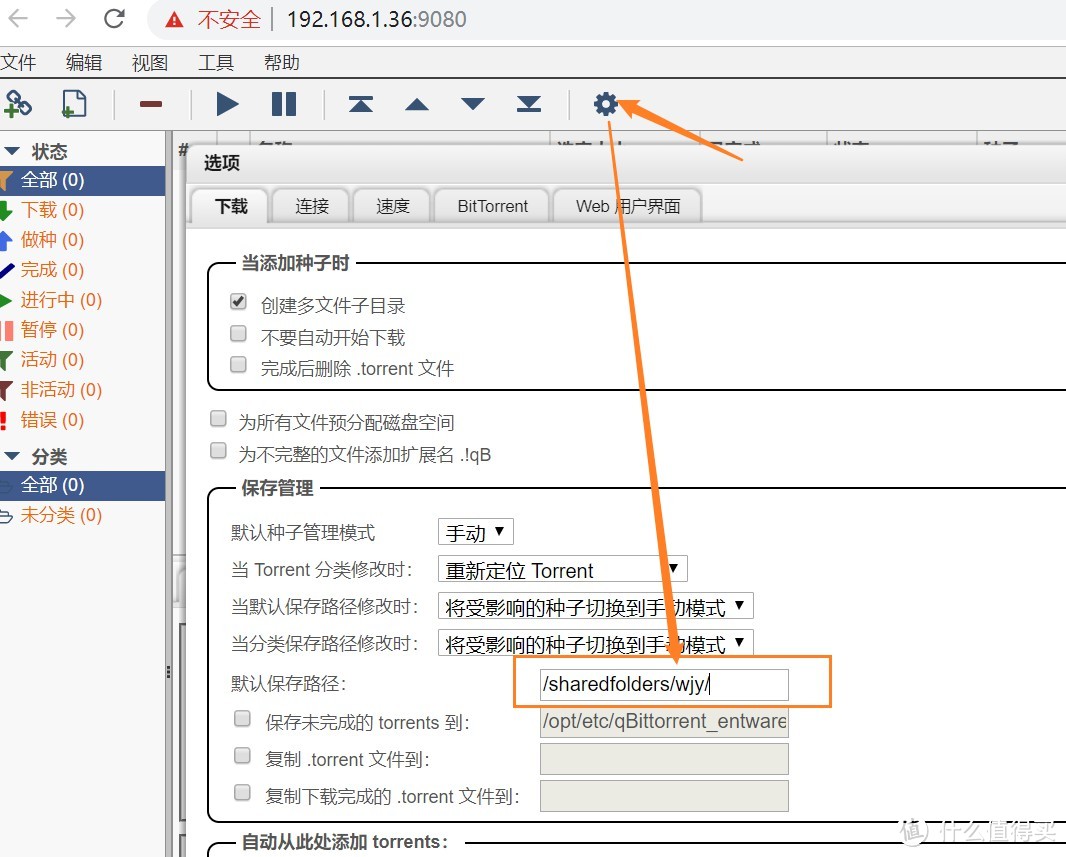Open the 文件 menu
Screen dimensions: 1066x857
pyautogui.click(x=18, y=63)
